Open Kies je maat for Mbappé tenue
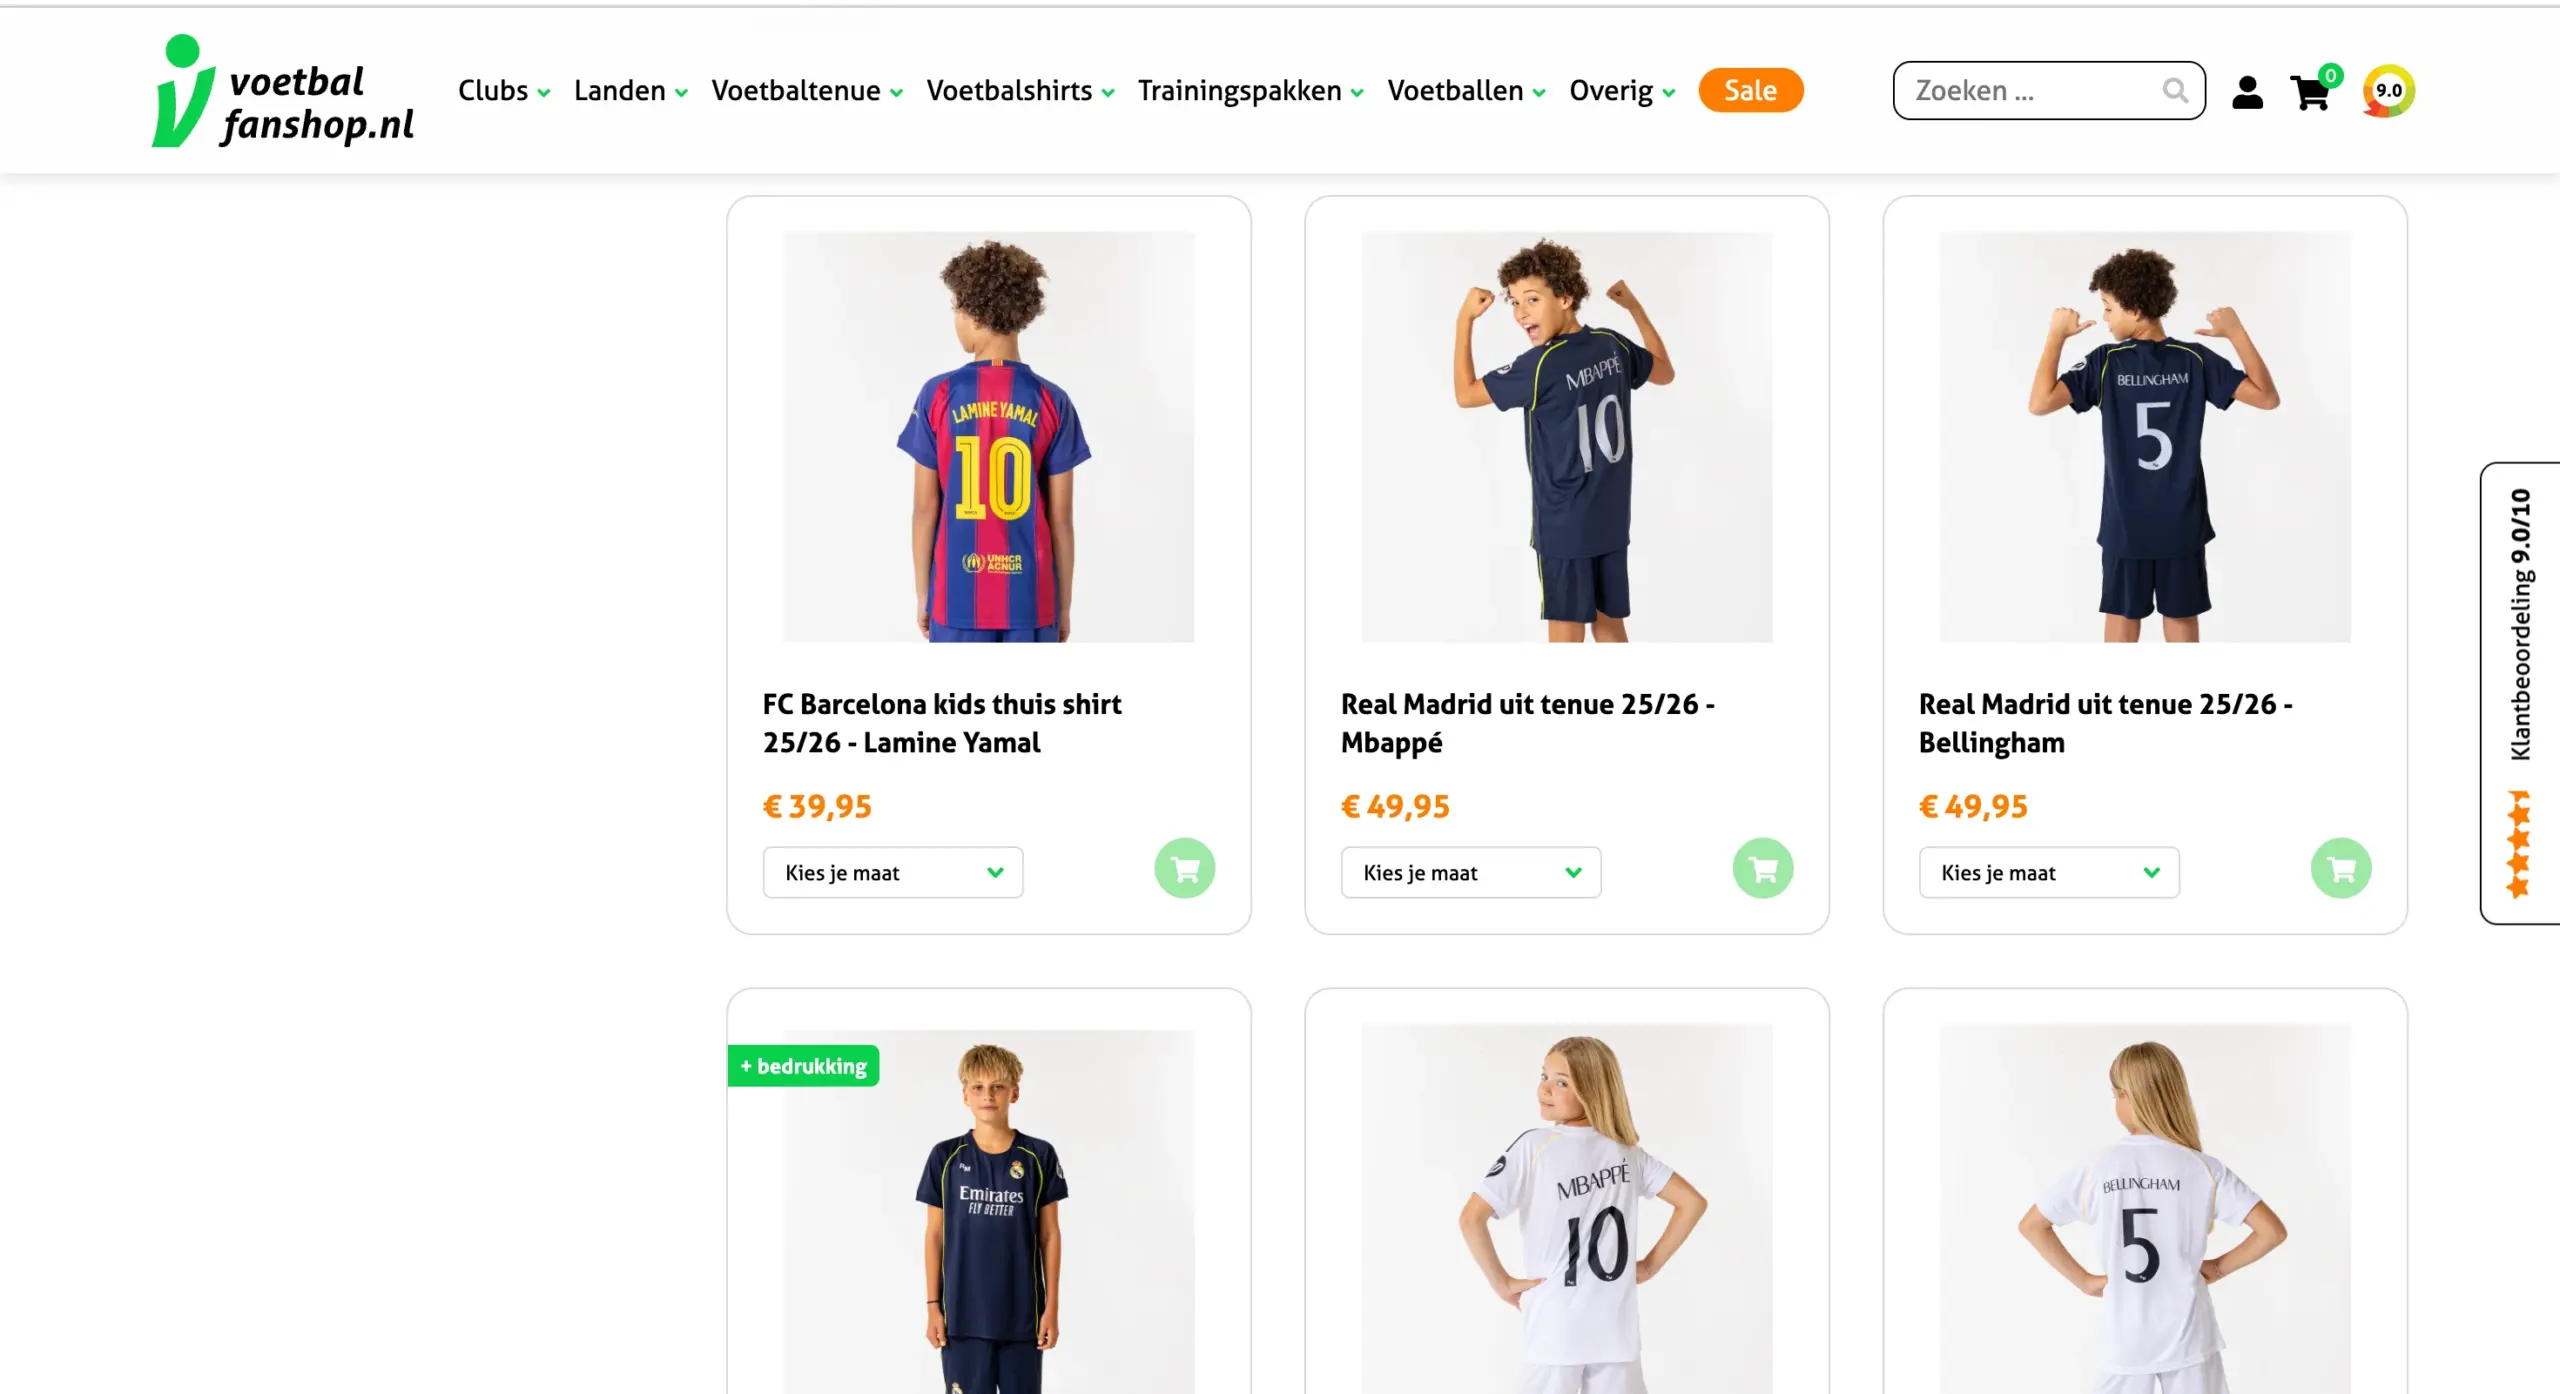 pyautogui.click(x=1471, y=873)
